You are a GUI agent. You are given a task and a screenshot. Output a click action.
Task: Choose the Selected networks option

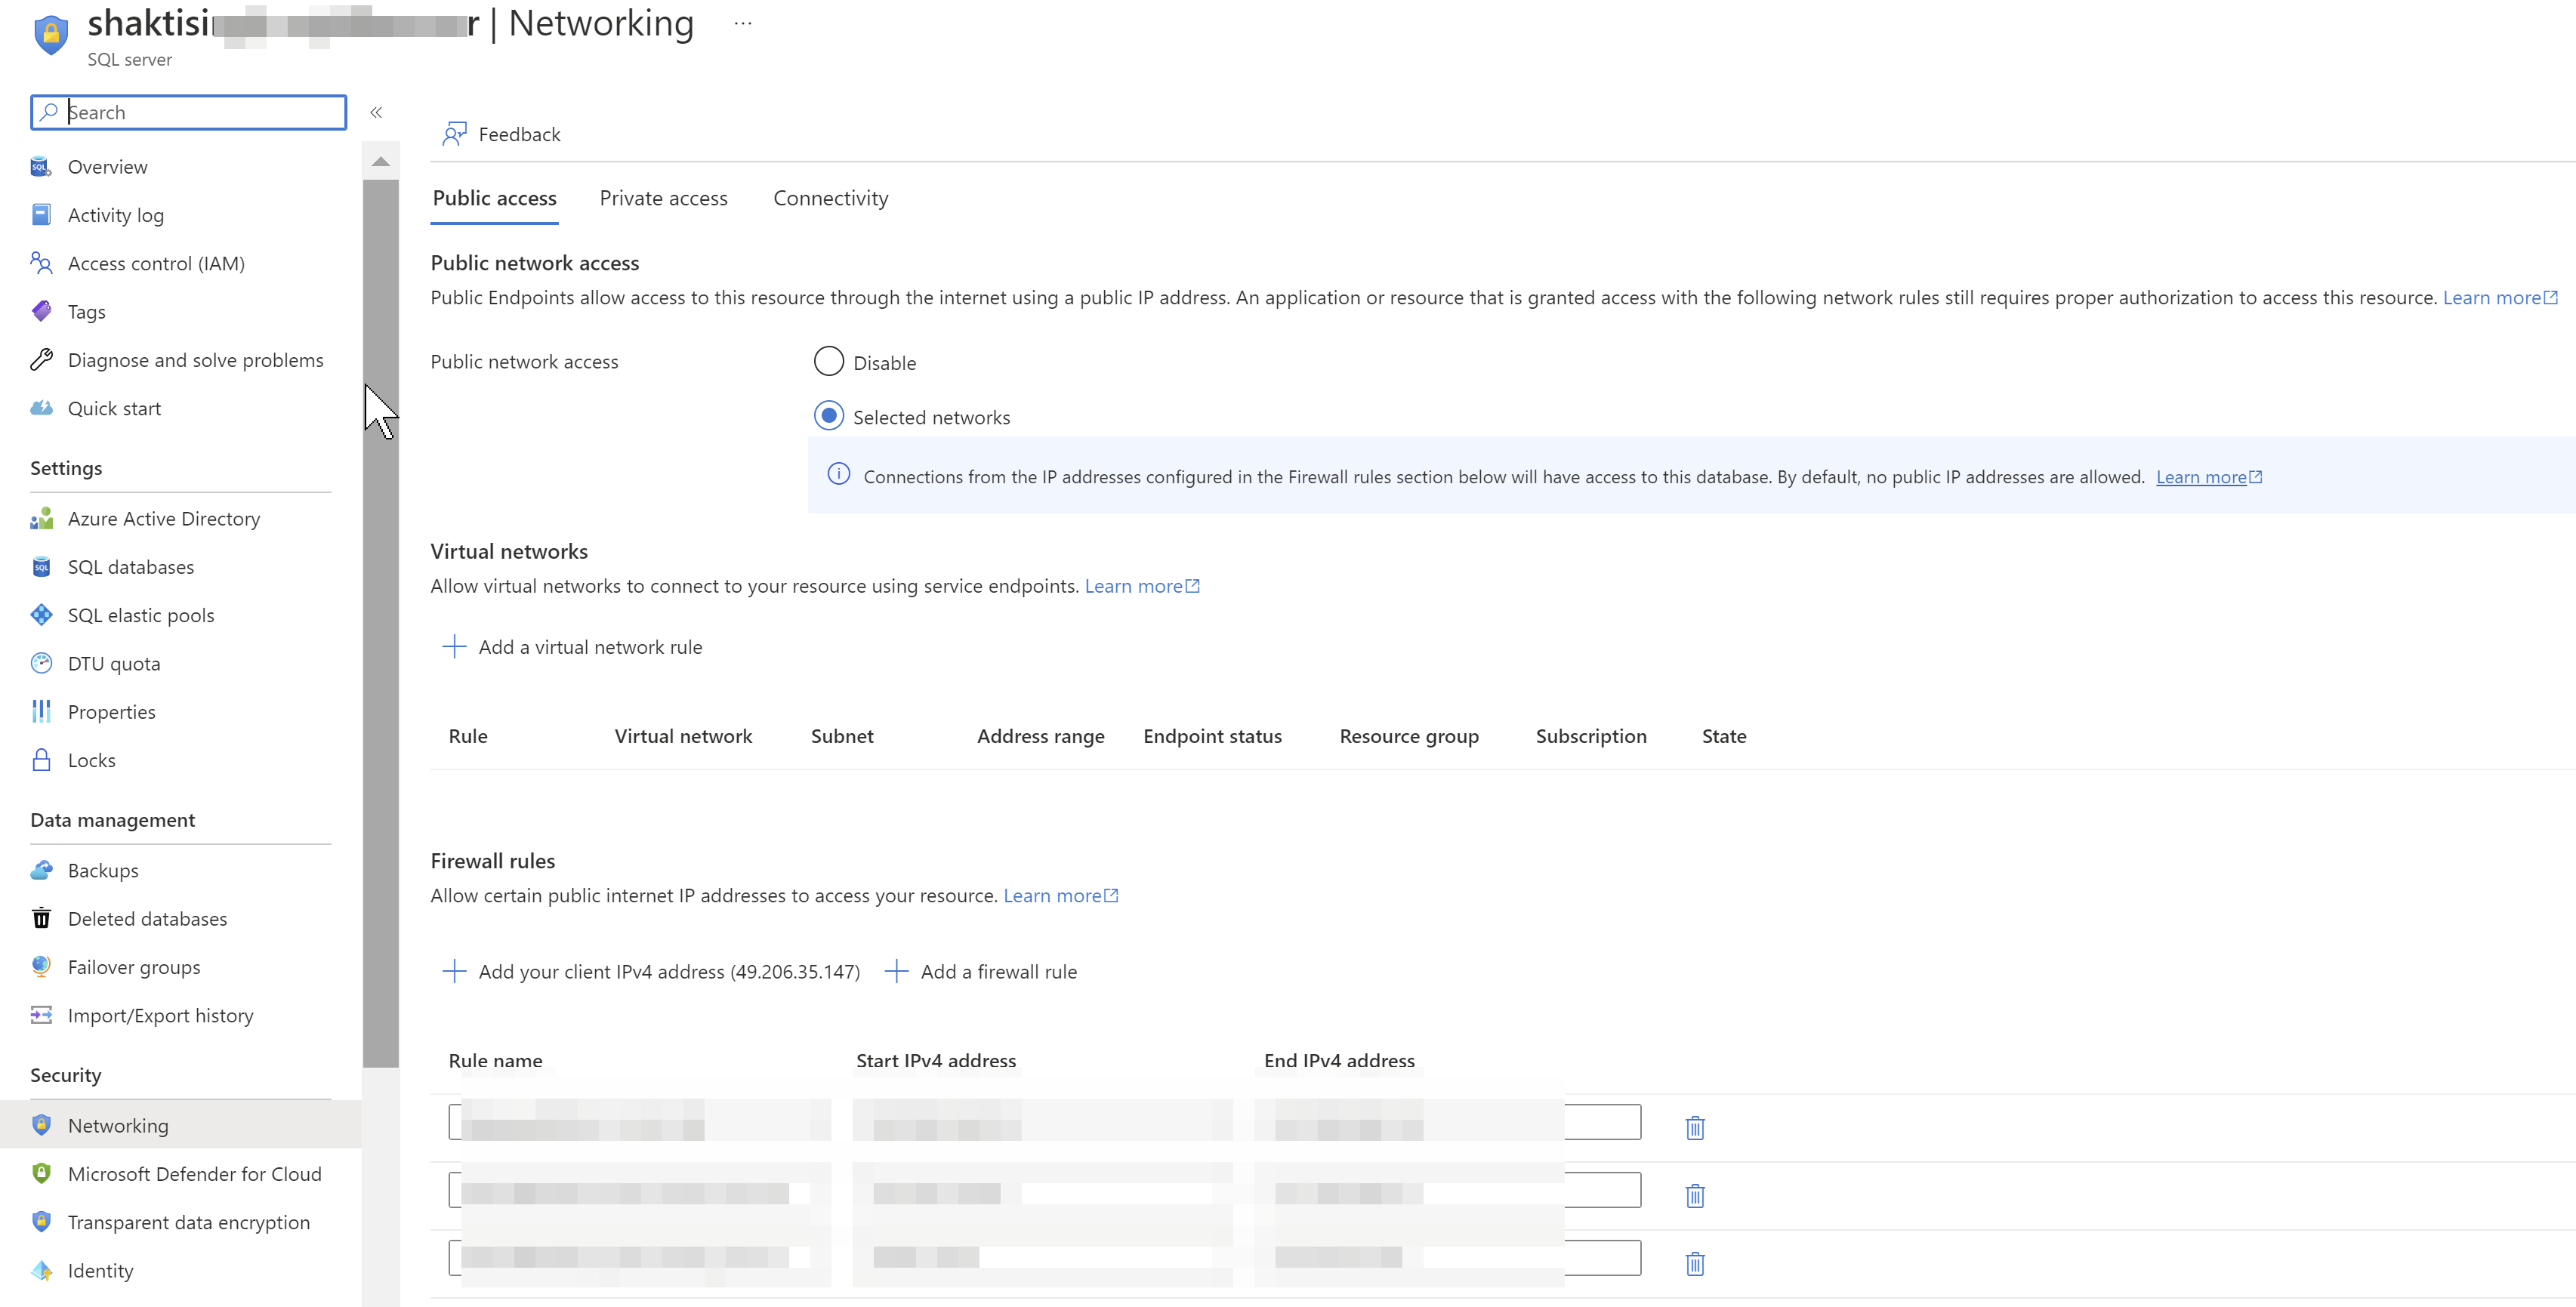[x=828, y=416]
